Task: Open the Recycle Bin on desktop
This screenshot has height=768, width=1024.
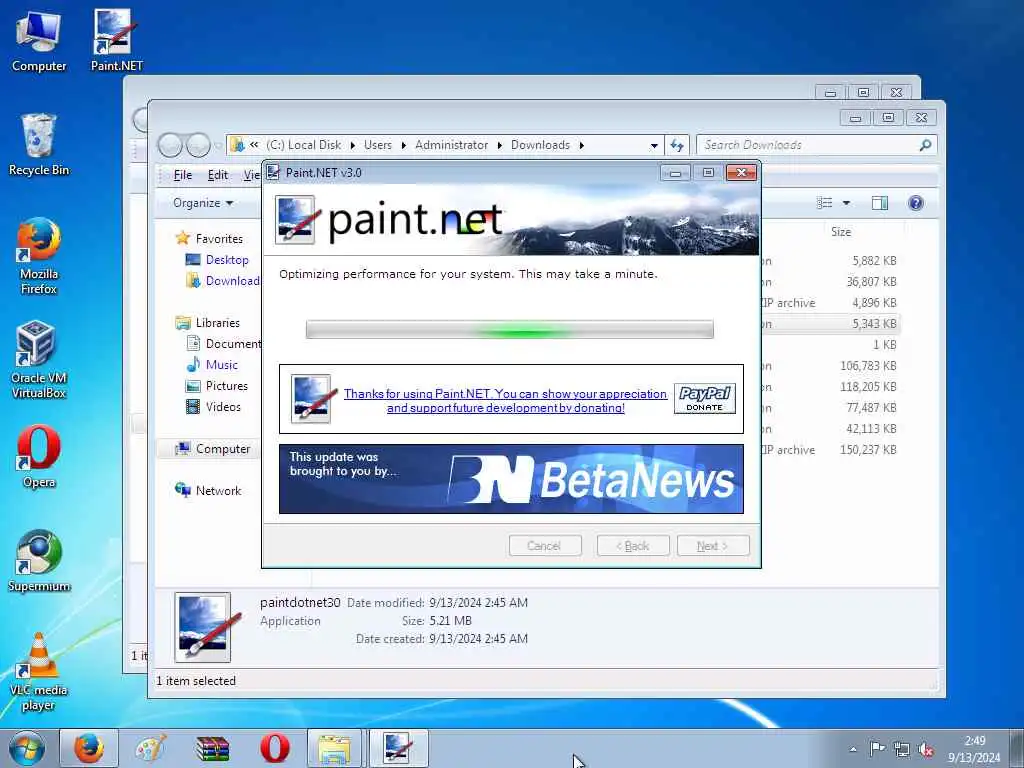Action: point(39,145)
